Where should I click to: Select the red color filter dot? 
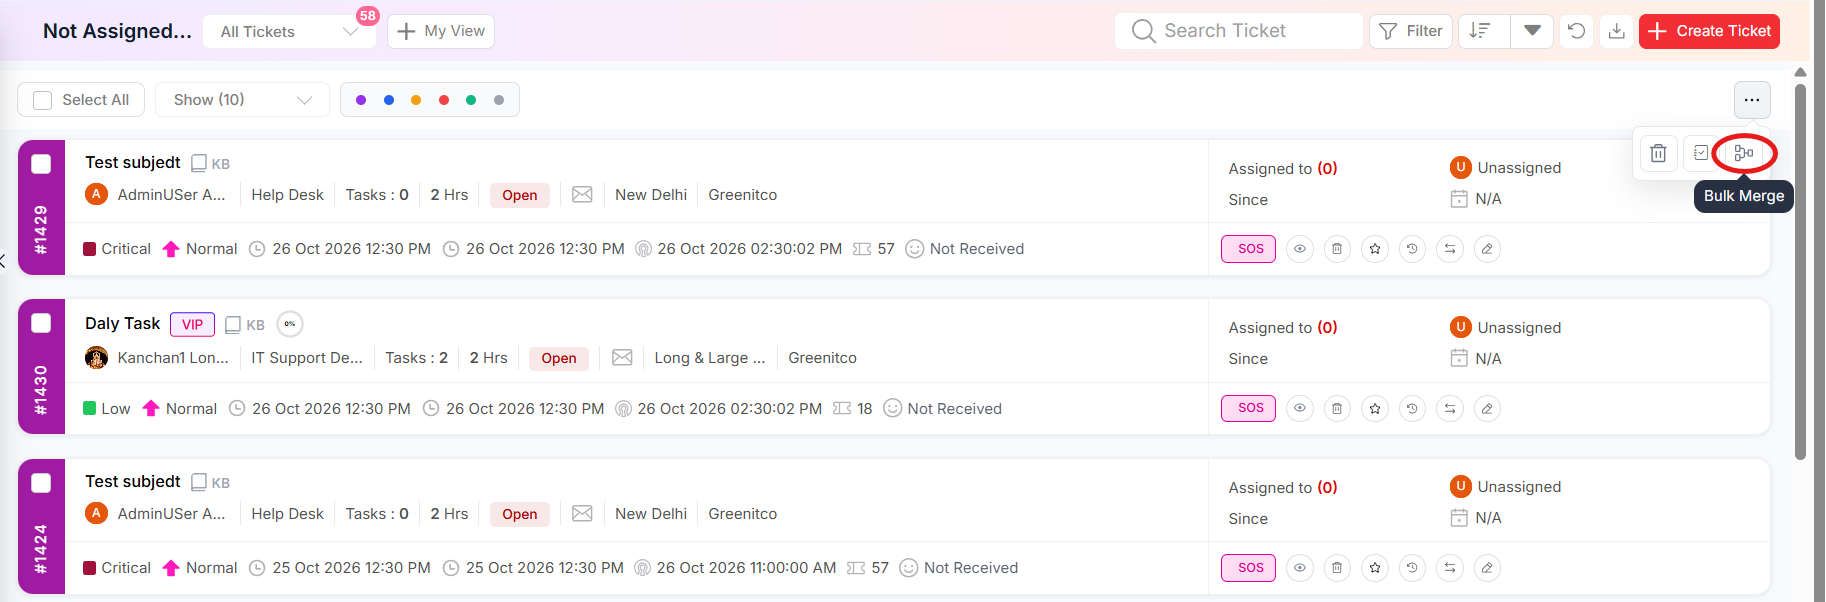(444, 100)
